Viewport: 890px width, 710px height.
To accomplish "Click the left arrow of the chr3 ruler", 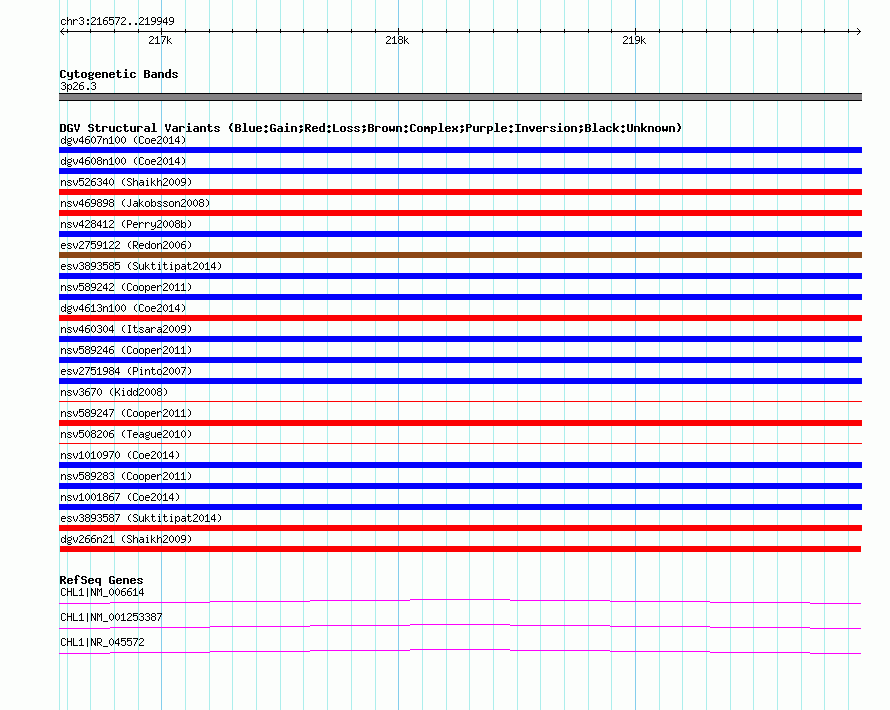I will pyautogui.click(x=62, y=32).
